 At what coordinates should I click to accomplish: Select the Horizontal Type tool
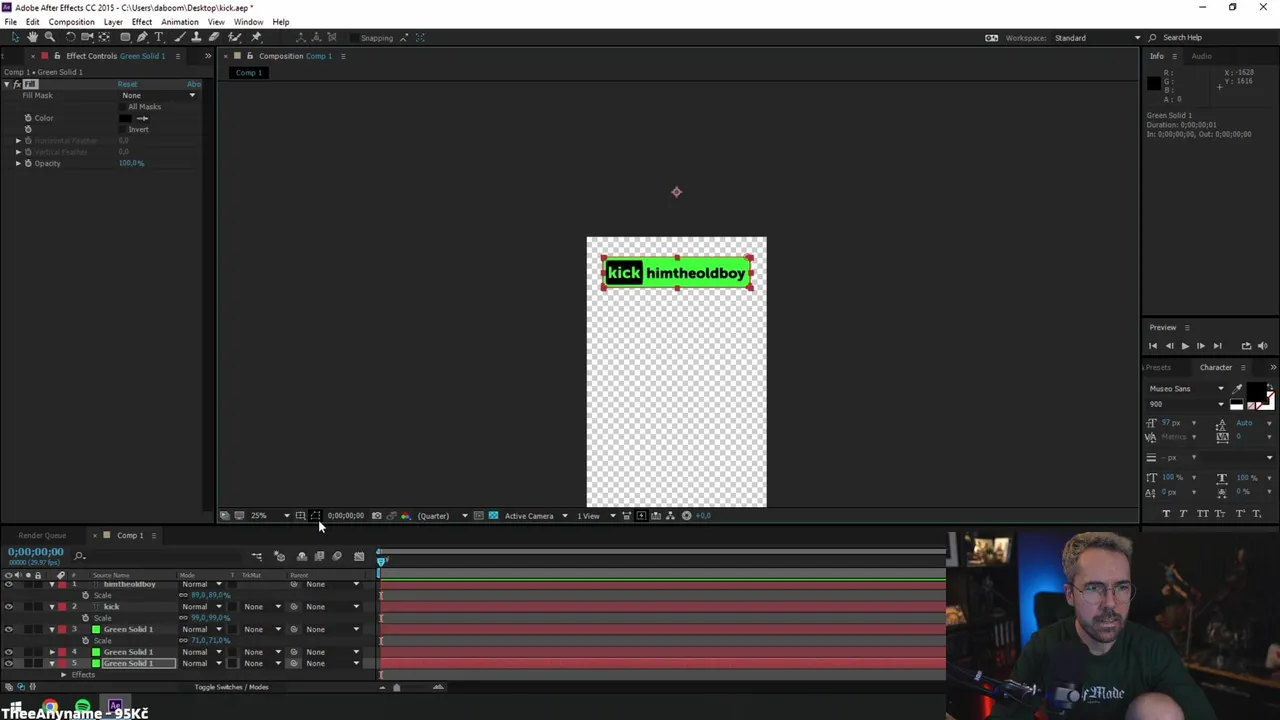[159, 37]
